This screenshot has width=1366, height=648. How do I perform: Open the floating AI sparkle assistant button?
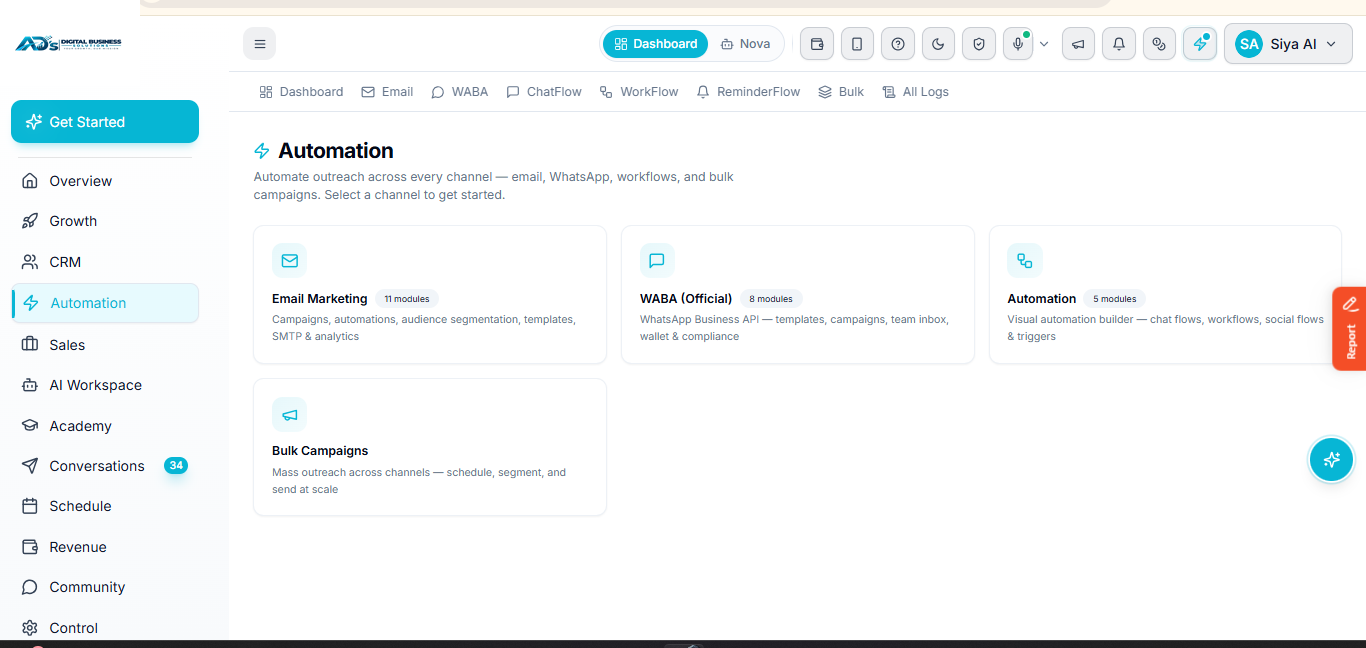[1331, 460]
